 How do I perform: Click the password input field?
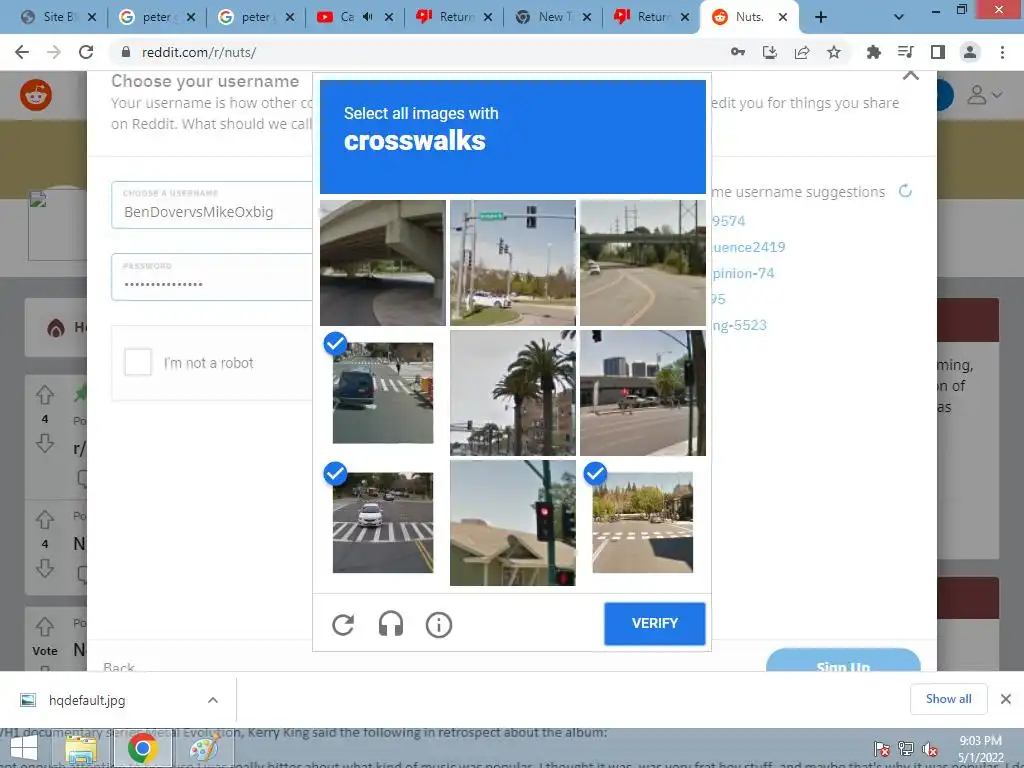pos(212,277)
